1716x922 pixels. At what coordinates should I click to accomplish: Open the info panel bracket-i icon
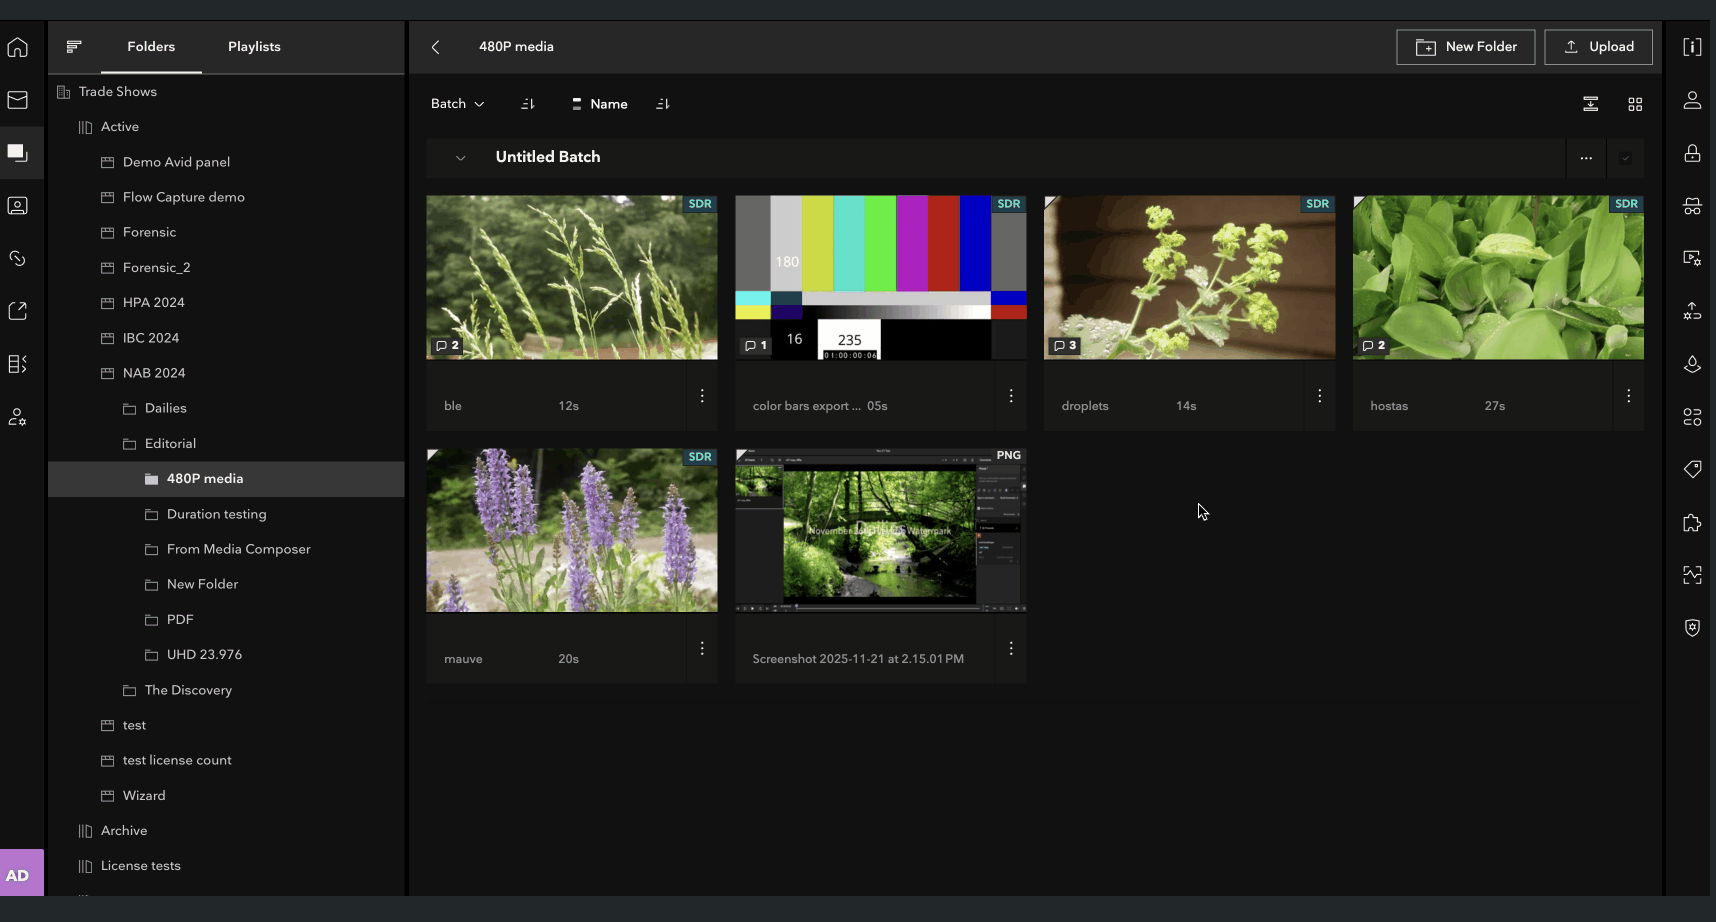1692,47
